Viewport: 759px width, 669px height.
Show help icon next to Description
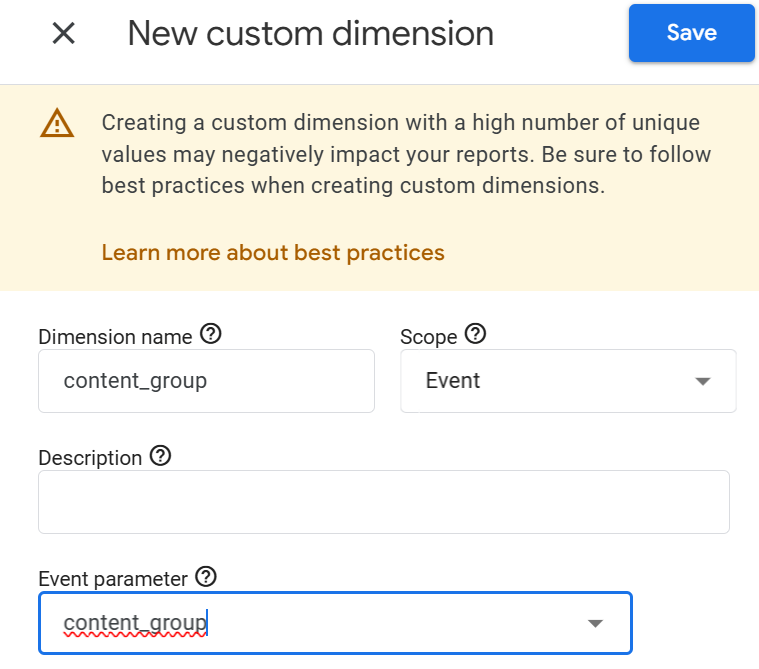(160, 456)
